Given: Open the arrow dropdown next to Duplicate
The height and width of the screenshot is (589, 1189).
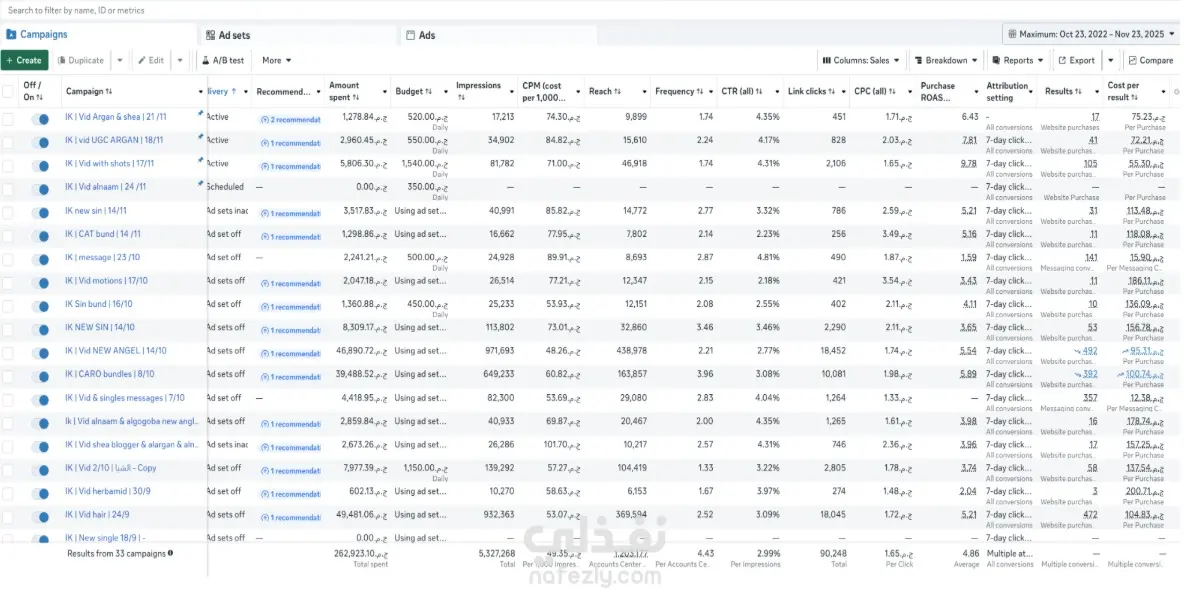Looking at the screenshot, I should [x=120, y=61].
